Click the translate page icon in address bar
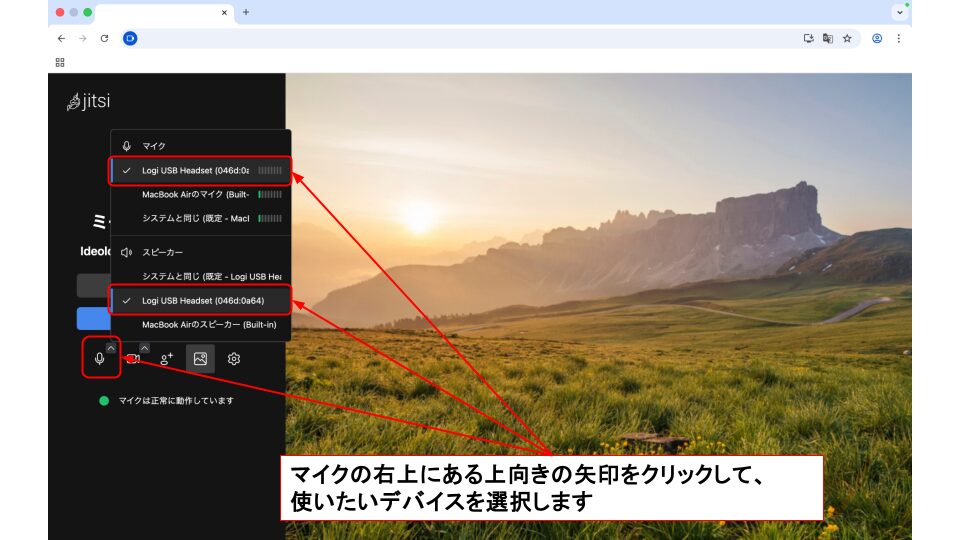The height and width of the screenshot is (540, 960). [x=828, y=38]
